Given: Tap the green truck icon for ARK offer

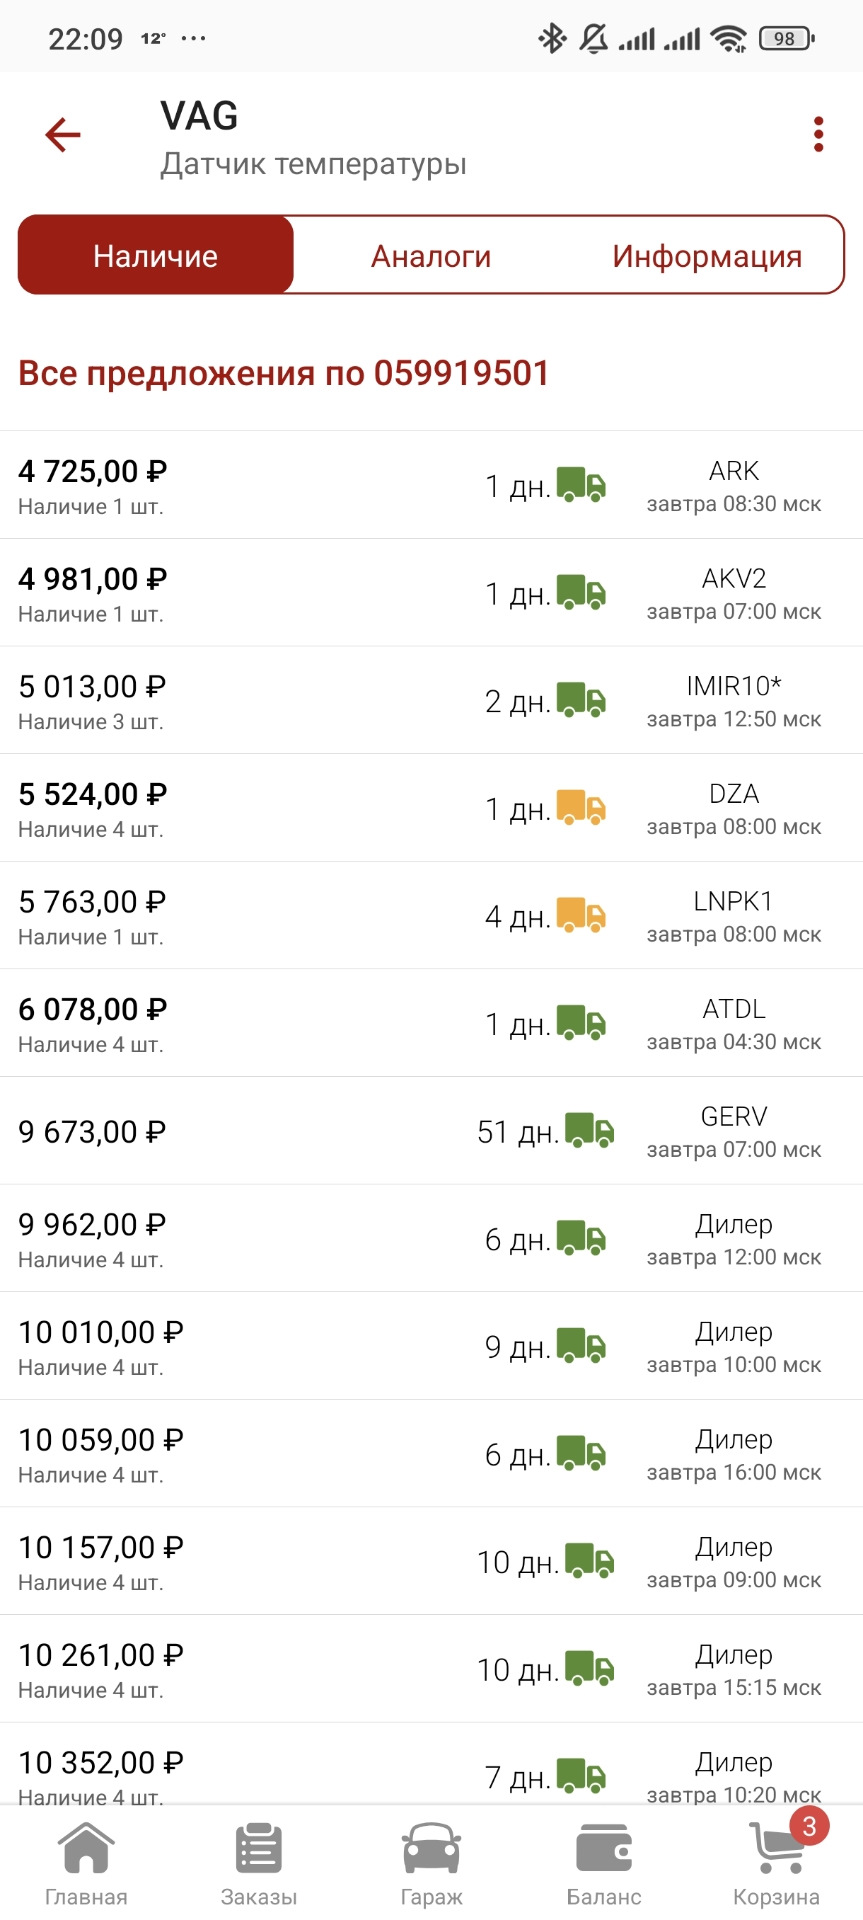Looking at the screenshot, I should (581, 485).
